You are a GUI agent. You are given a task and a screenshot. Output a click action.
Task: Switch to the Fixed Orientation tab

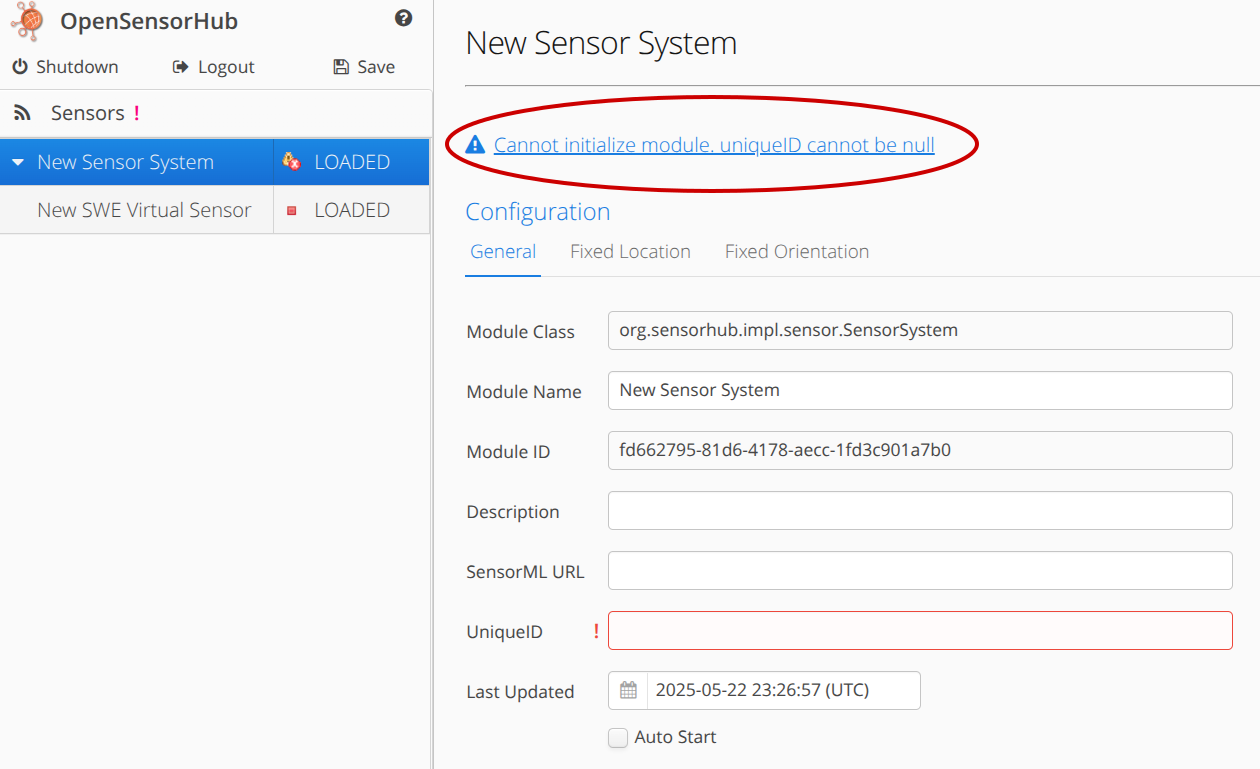pyautogui.click(x=796, y=252)
